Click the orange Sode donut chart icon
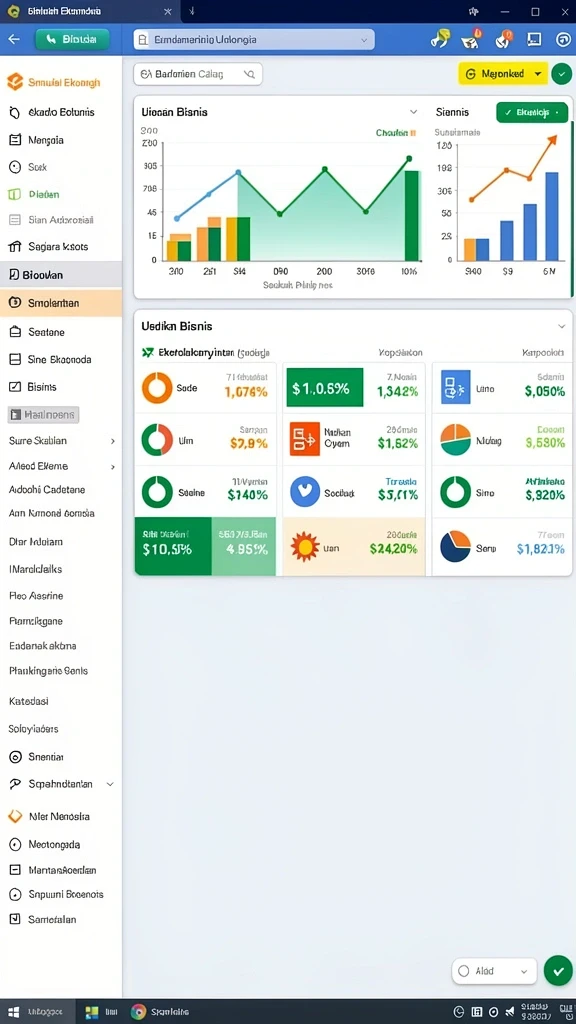 [x=157, y=387]
